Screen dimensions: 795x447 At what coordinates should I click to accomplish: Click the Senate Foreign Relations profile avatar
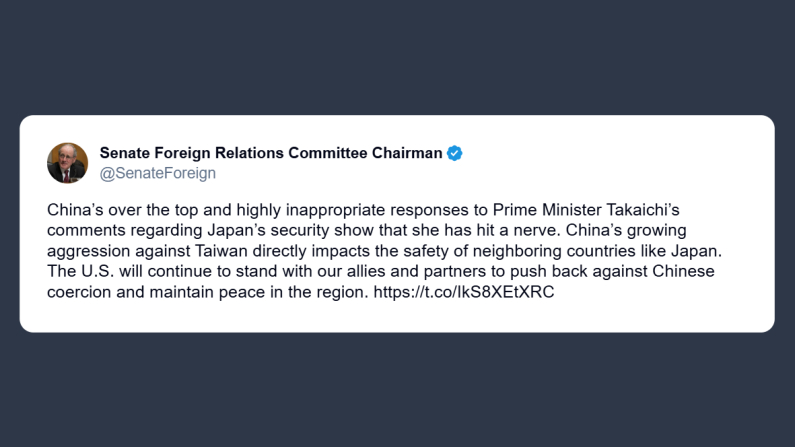pyautogui.click(x=68, y=163)
